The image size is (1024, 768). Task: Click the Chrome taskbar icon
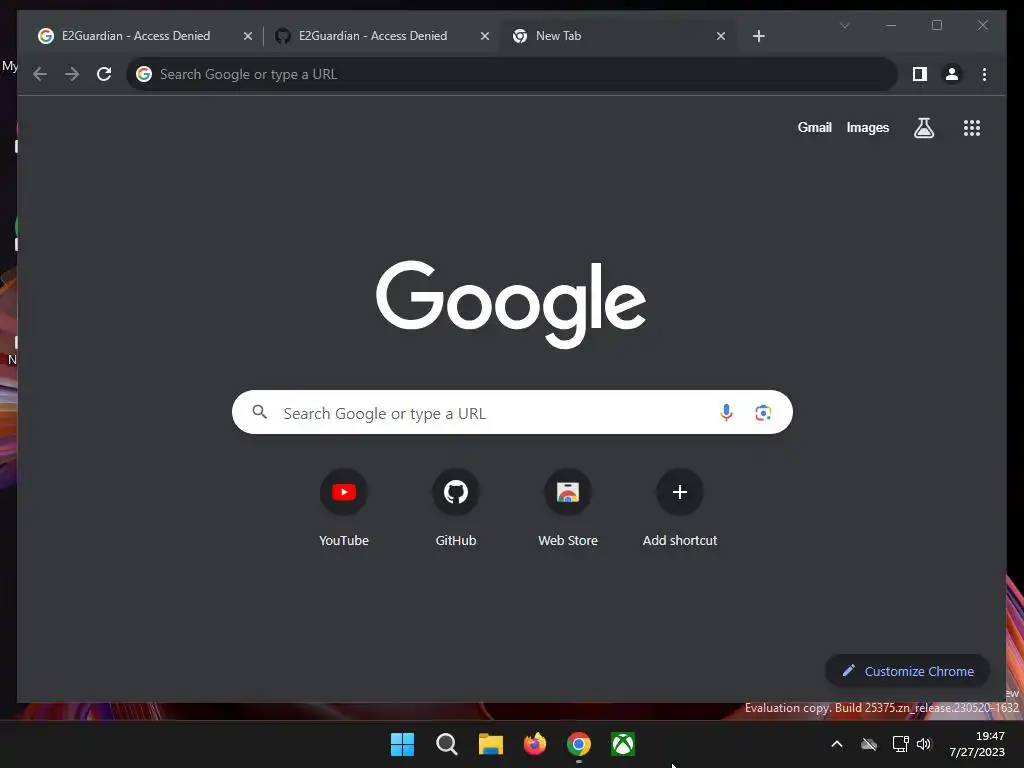(x=579, y=744)
